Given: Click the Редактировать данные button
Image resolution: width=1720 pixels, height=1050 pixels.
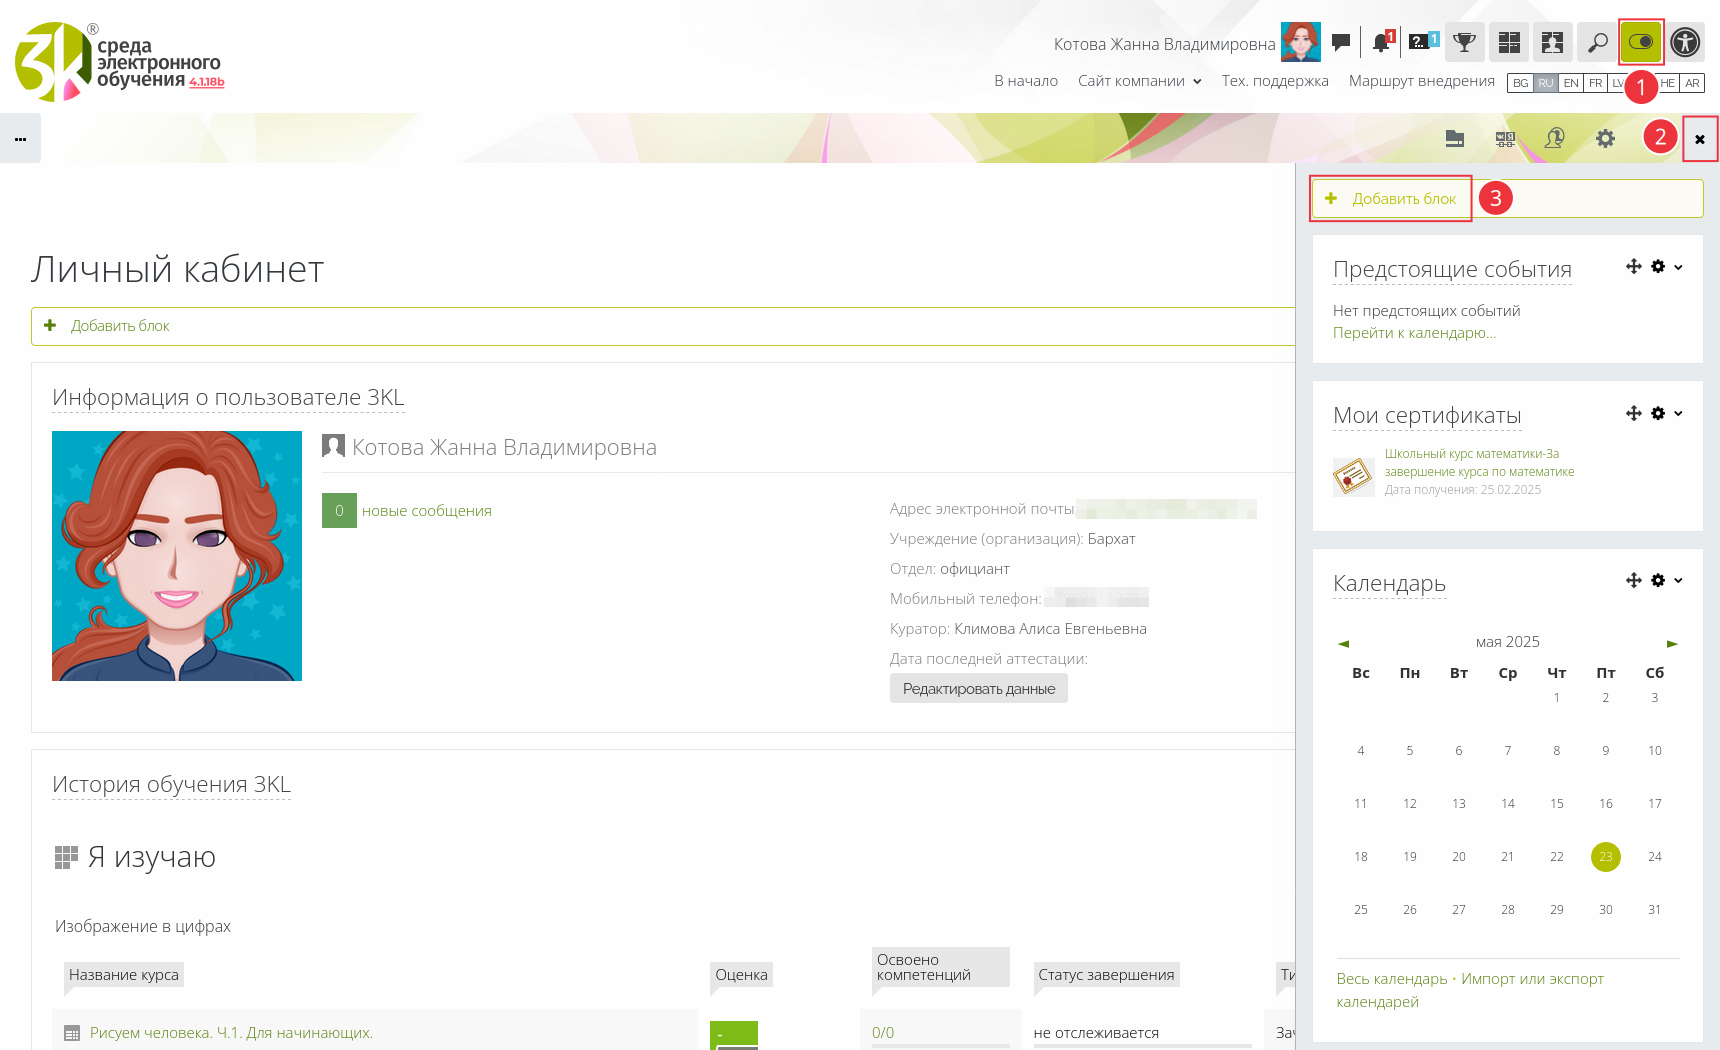Looking at the screenshot, I should [978, 688].
